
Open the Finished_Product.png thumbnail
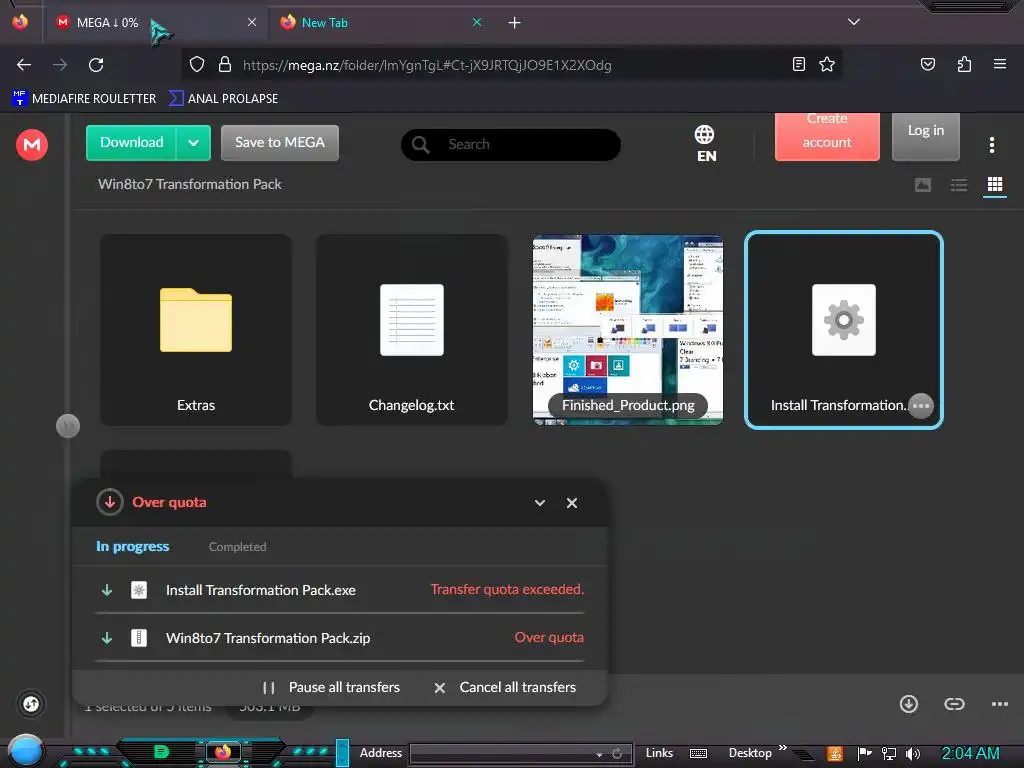click(628, 330)
